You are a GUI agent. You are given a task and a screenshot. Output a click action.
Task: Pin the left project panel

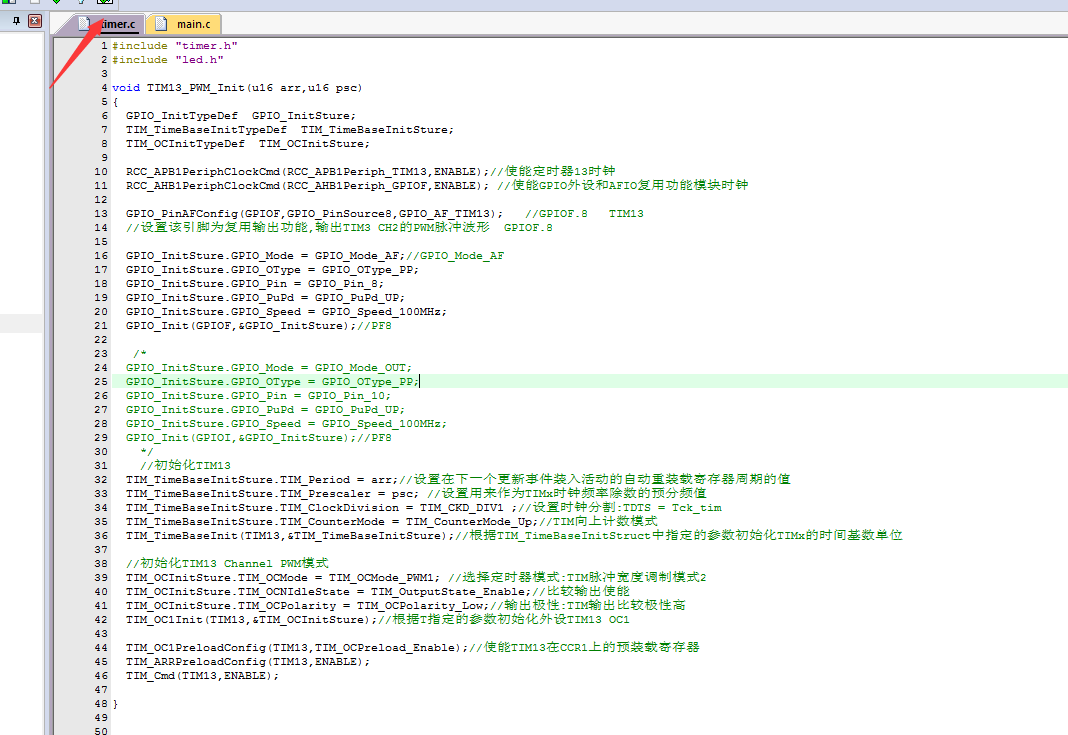click(16, 21)
